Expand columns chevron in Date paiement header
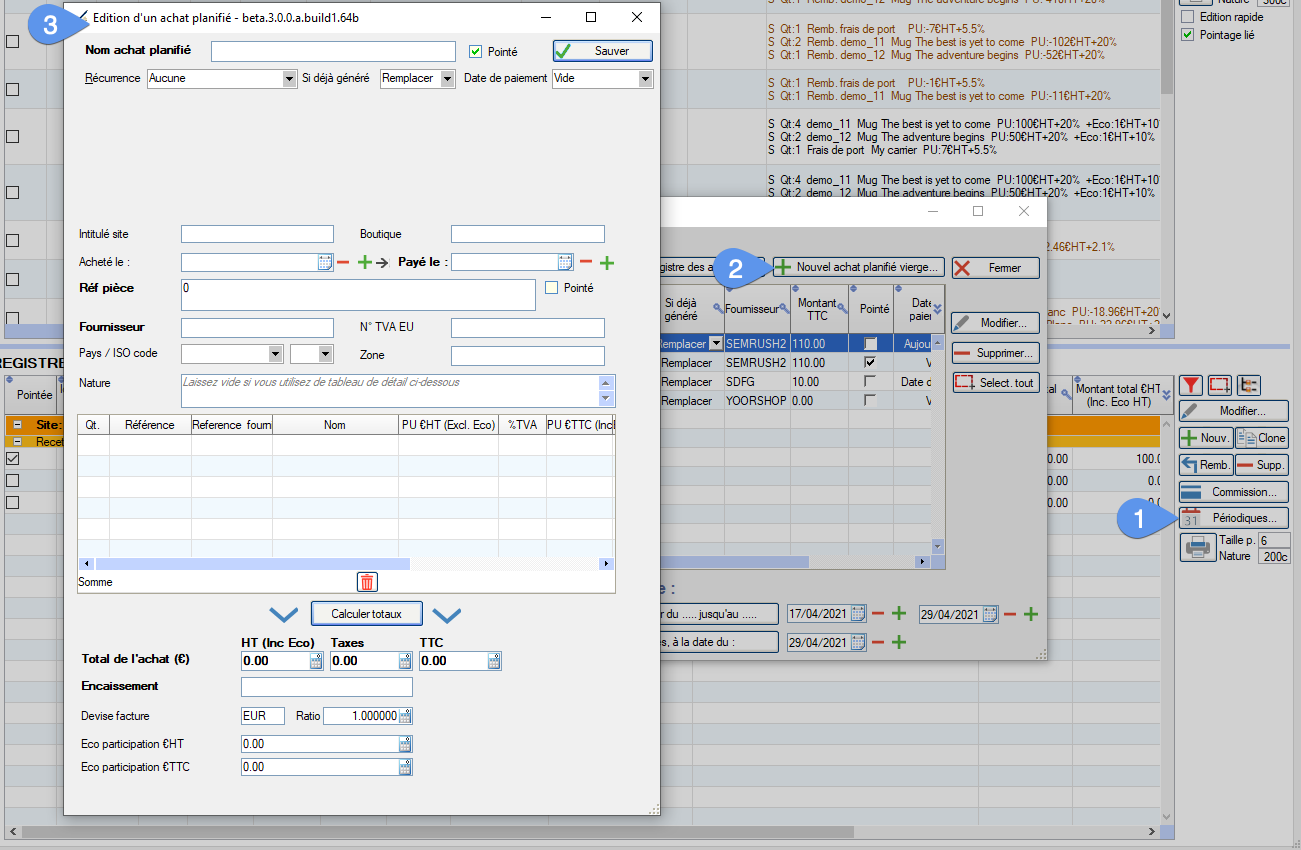Viewport: 1301px width, 850px height. (937, 307)
